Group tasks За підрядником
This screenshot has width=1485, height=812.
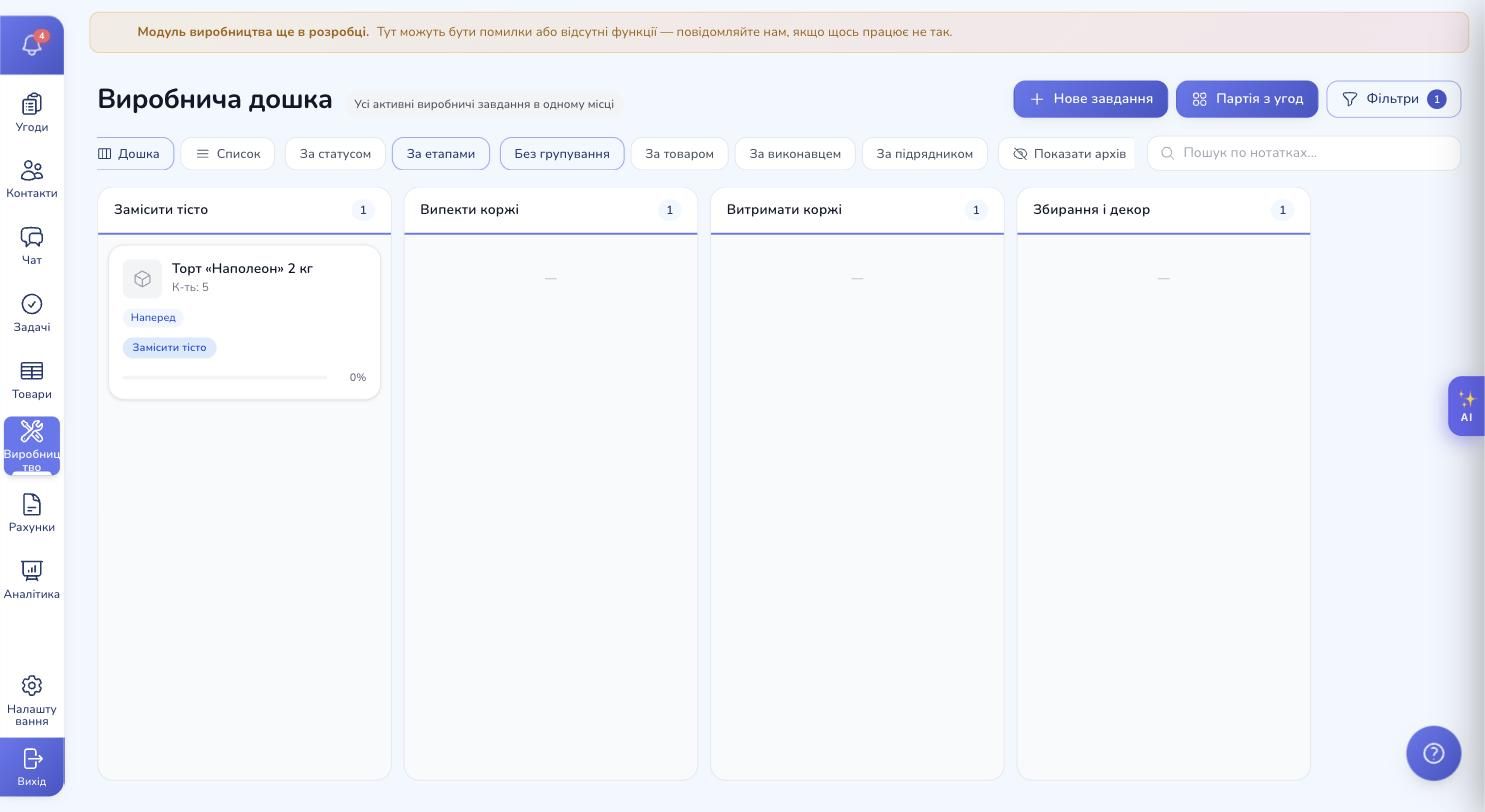coord(924,154)
